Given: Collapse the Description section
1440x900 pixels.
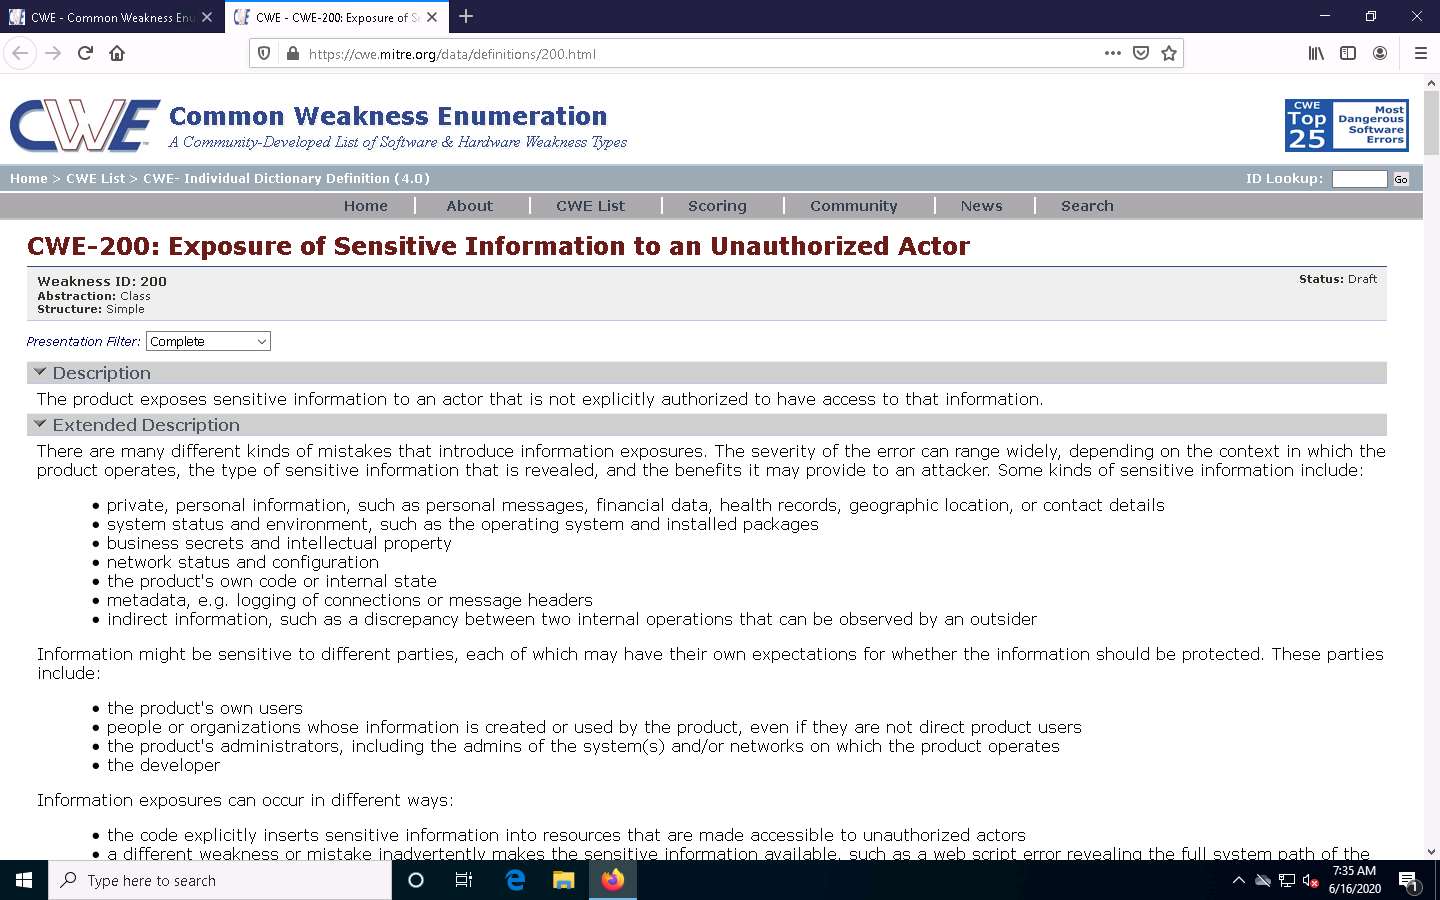Looking at the screenshot, I should 40,372.
